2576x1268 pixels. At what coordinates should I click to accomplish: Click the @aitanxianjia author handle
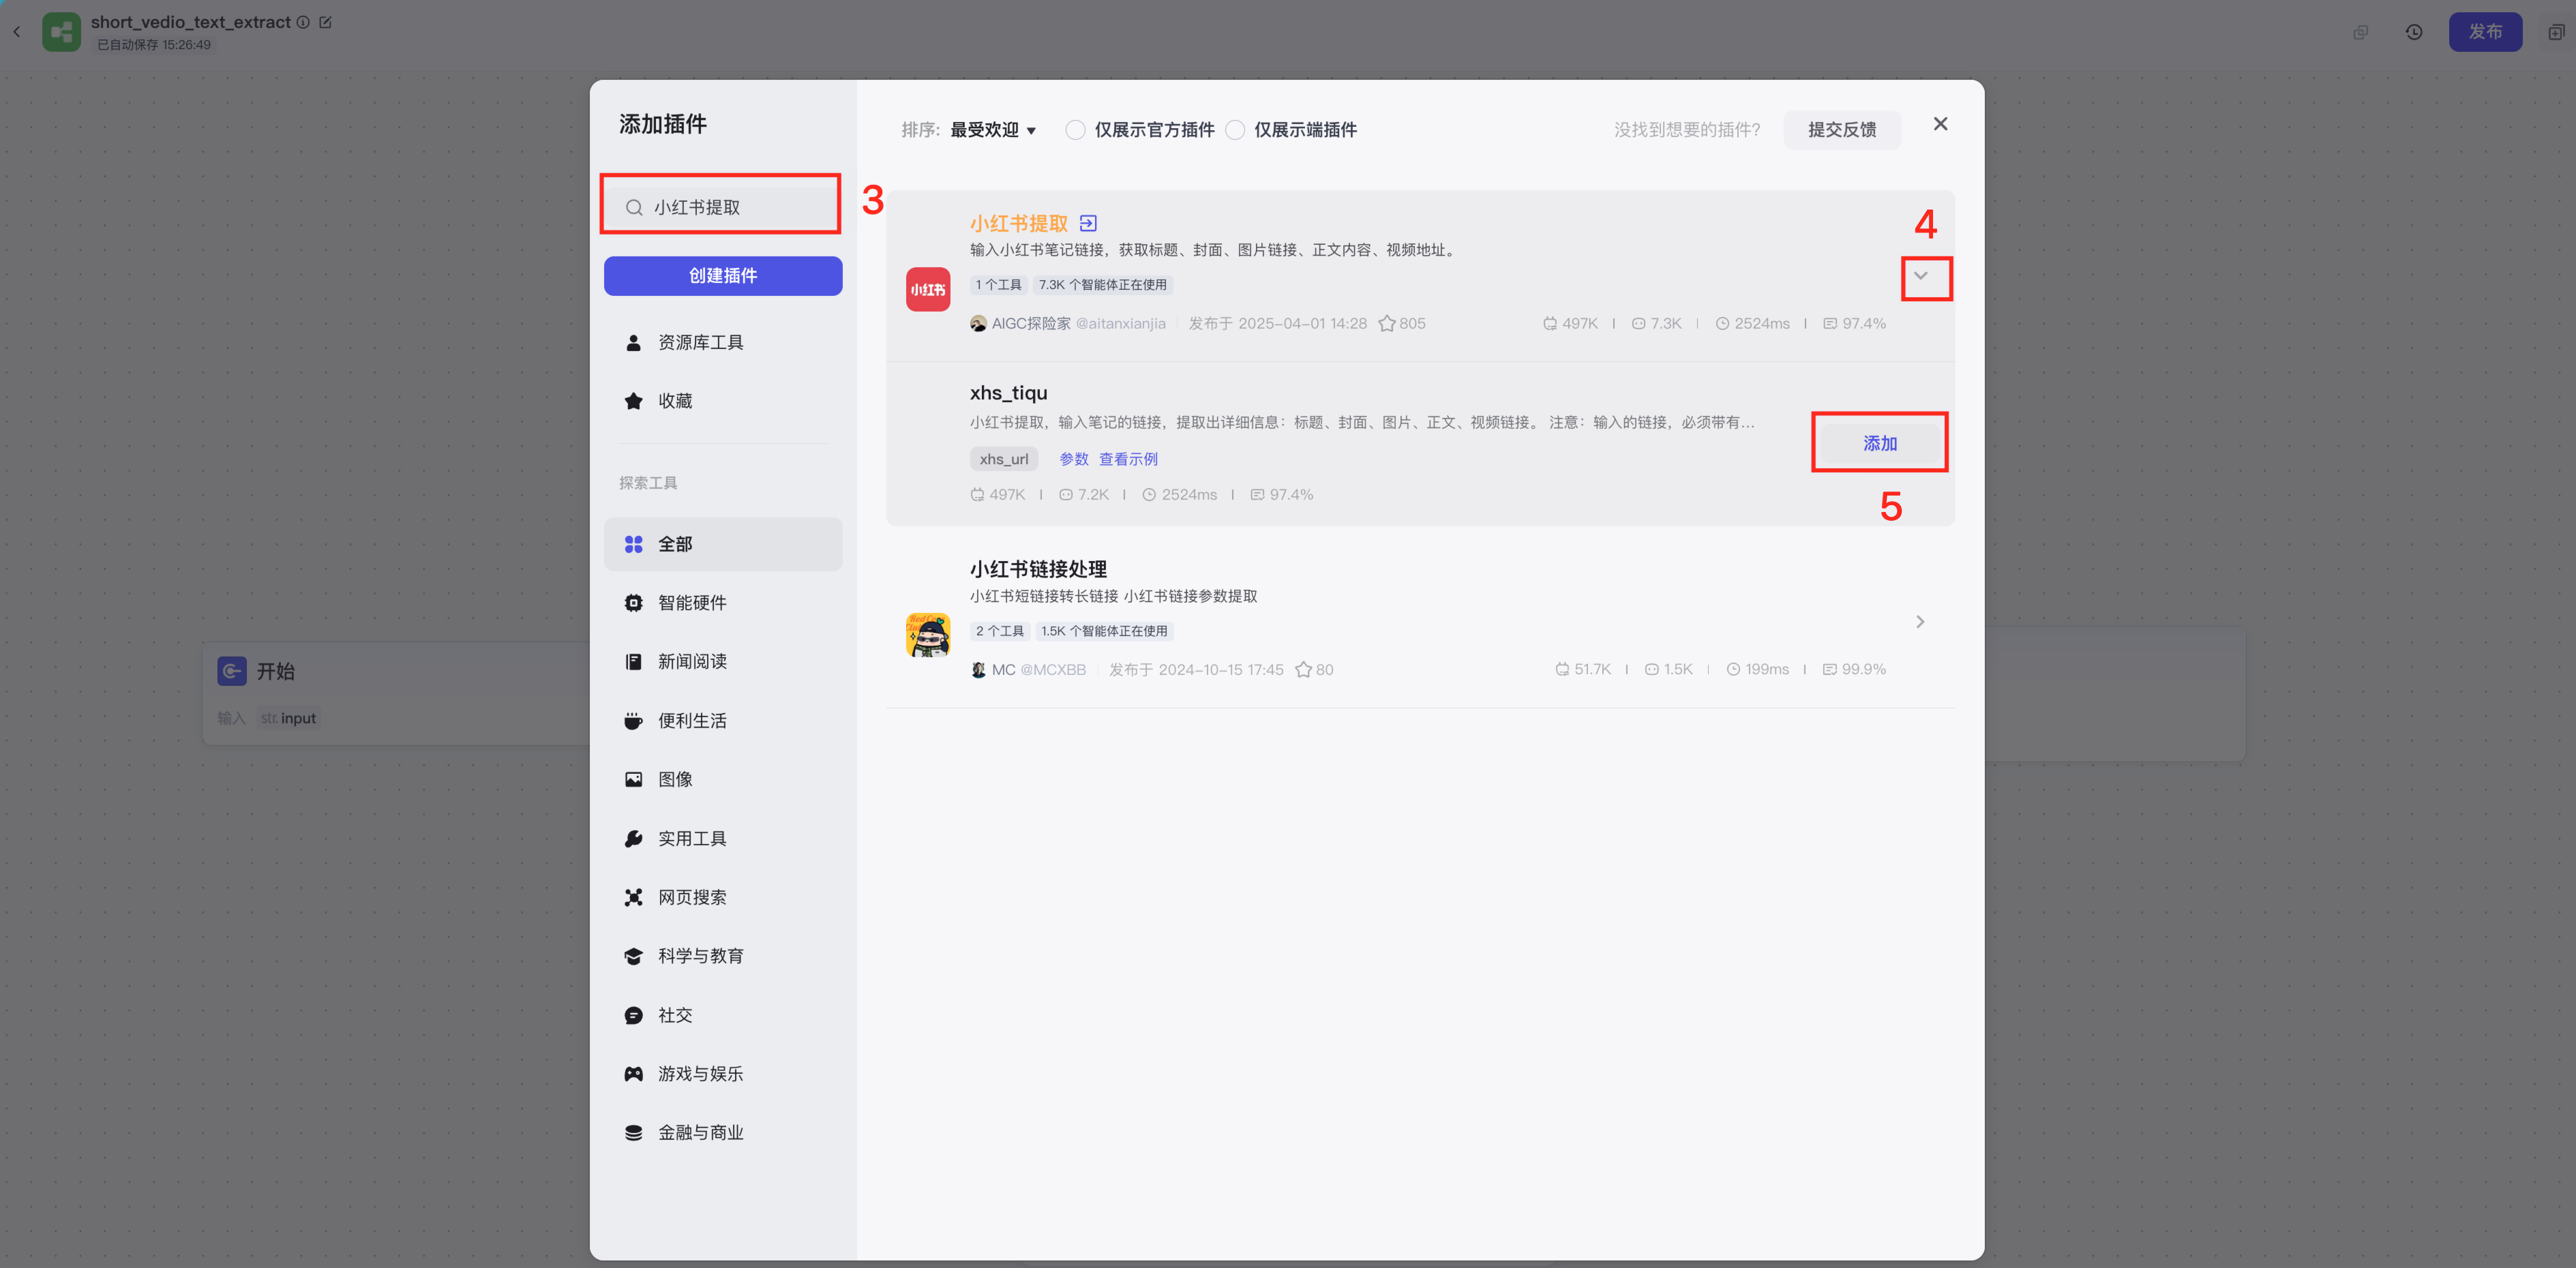[x=1120, y=324]
